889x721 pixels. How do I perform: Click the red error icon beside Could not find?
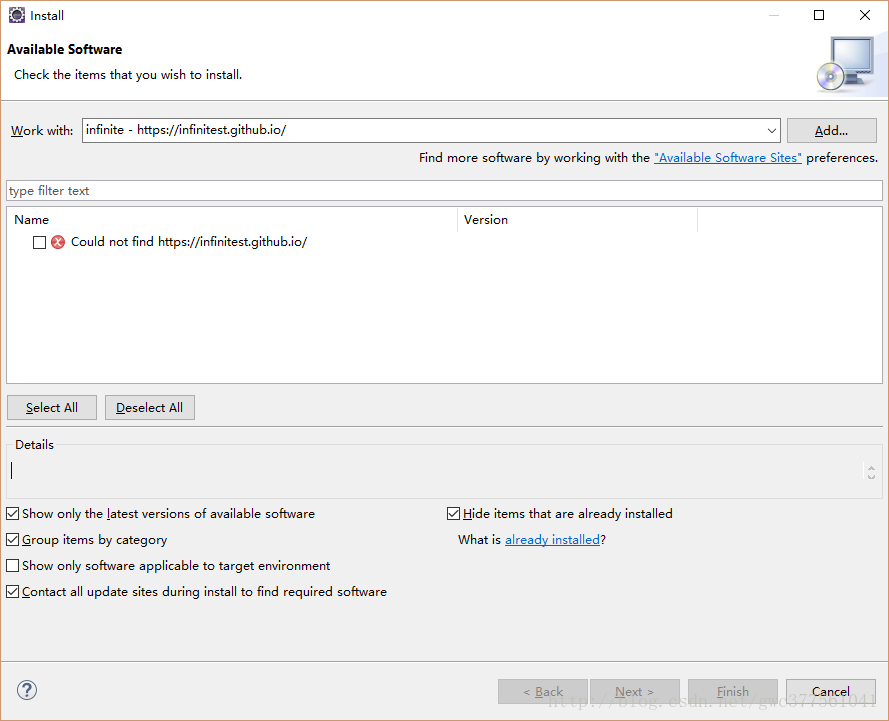(x=58, y=242)
